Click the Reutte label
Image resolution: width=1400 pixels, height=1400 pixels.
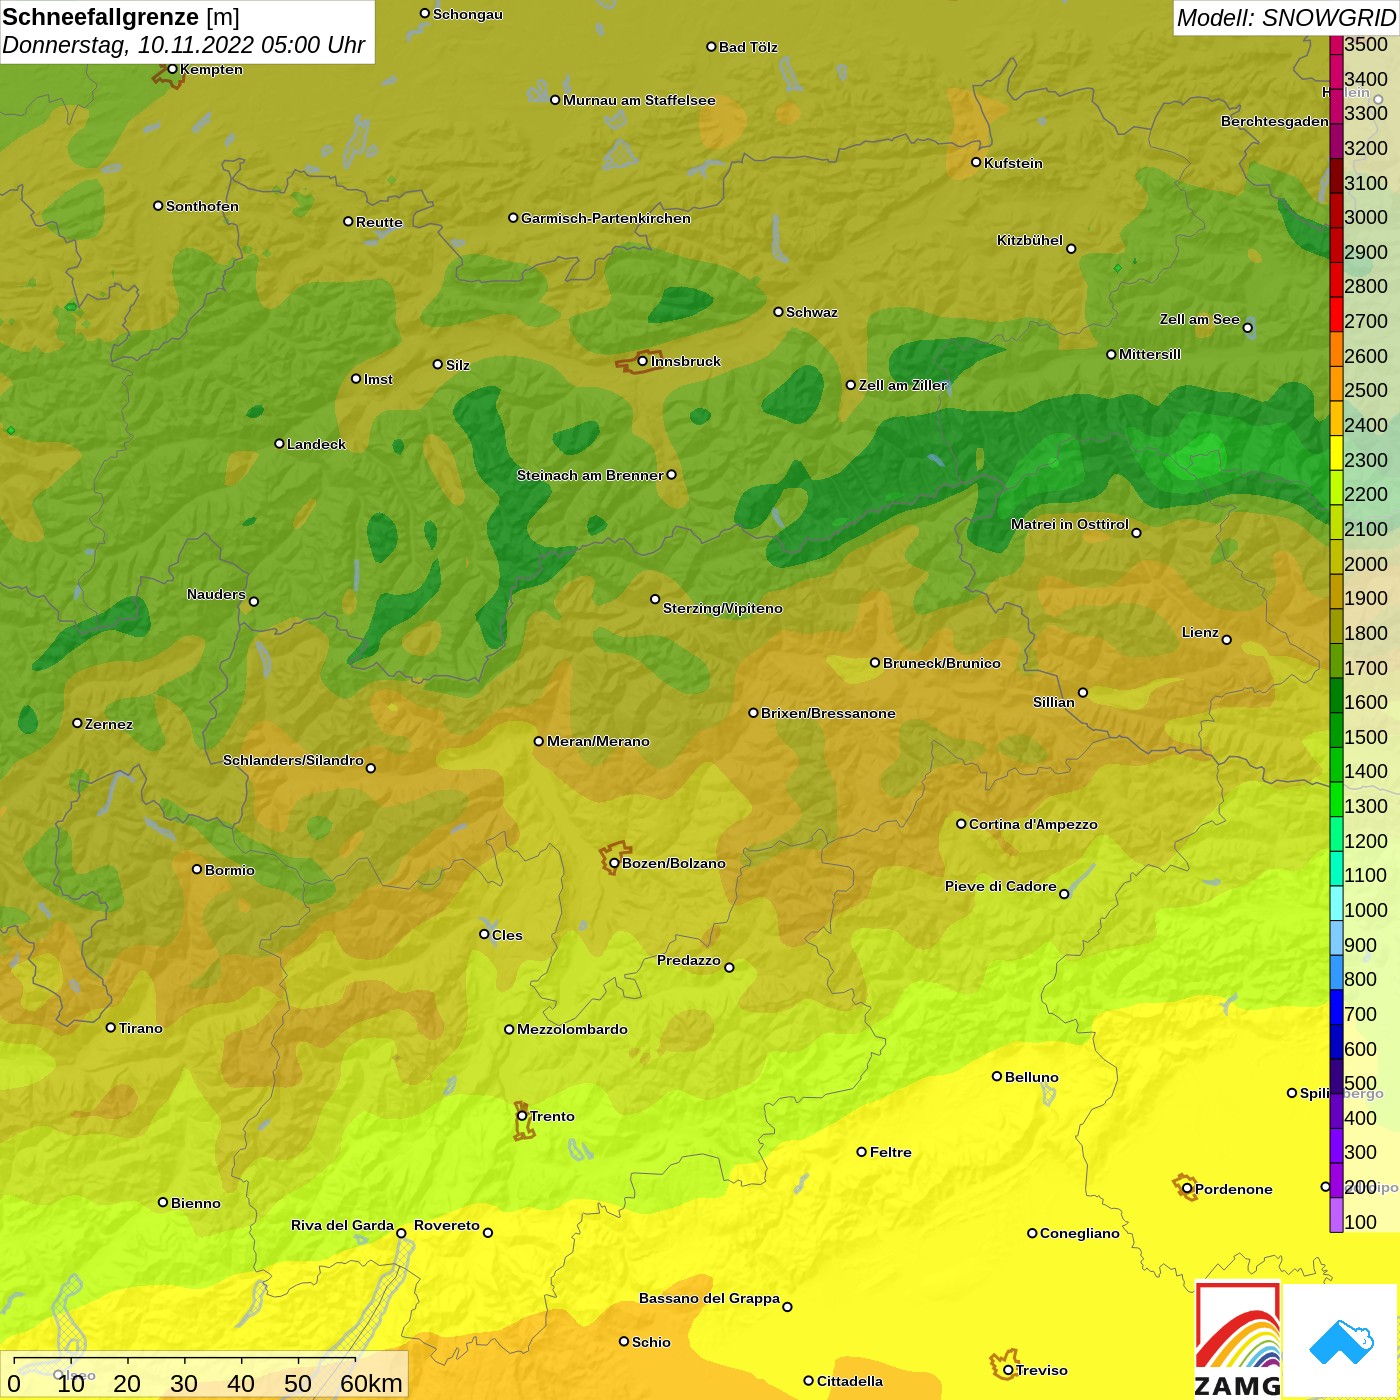(379, 222)
